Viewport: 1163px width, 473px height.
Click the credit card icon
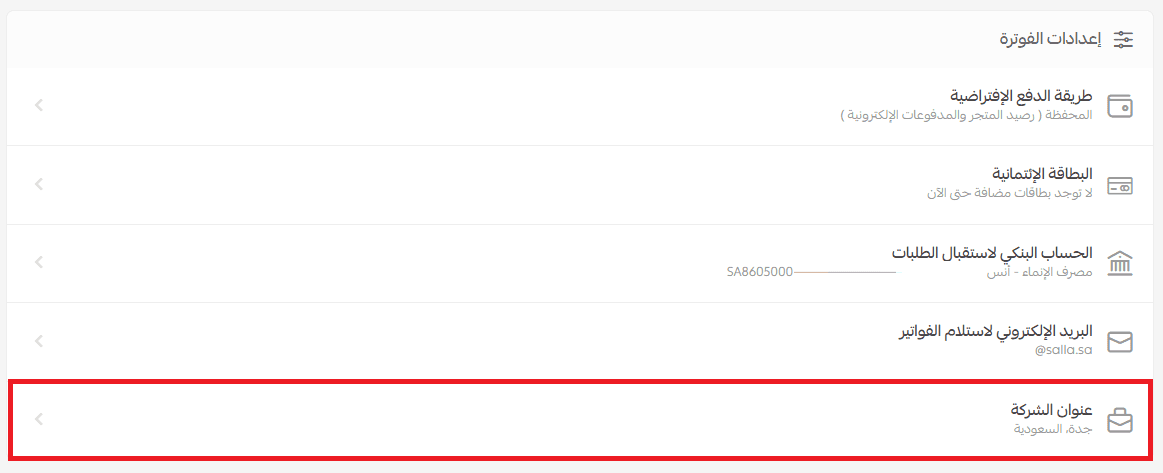coord(1120,185)
